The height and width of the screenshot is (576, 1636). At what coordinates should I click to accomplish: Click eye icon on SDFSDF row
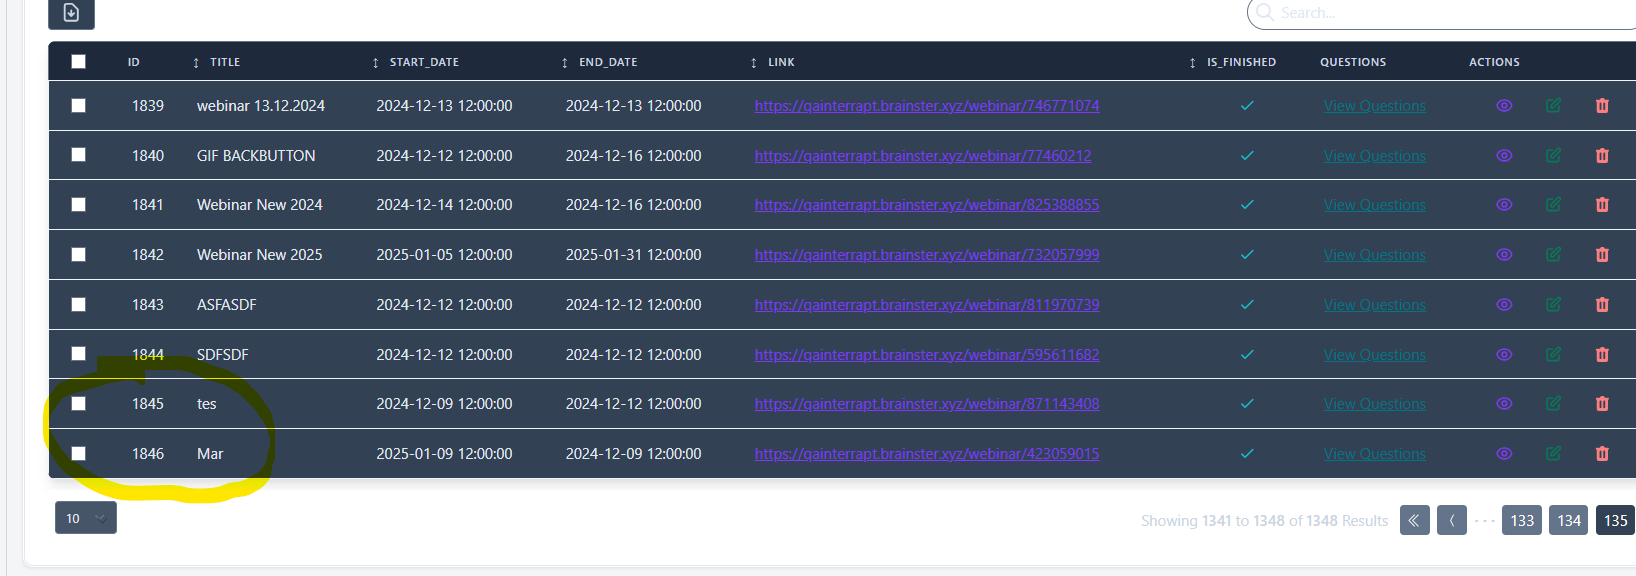point(1504,355)
